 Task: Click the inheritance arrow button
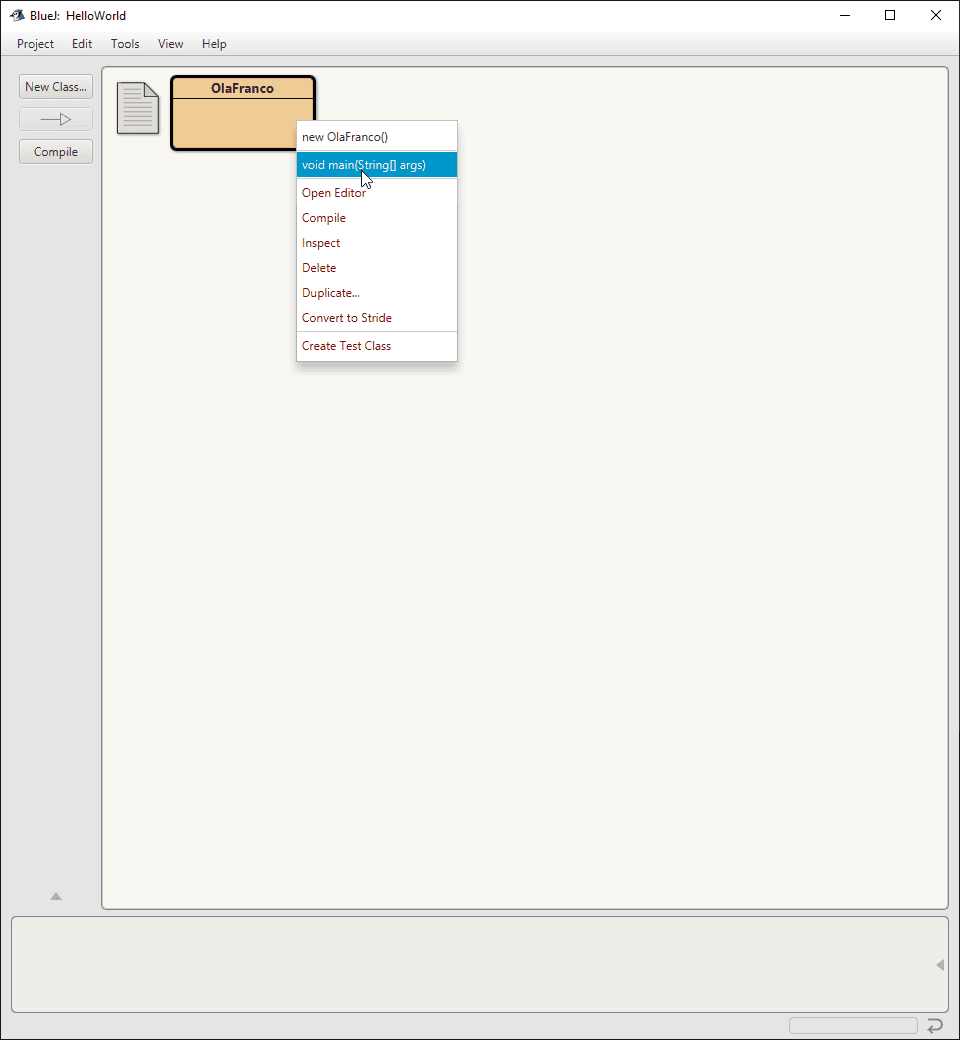click(56, 119)
